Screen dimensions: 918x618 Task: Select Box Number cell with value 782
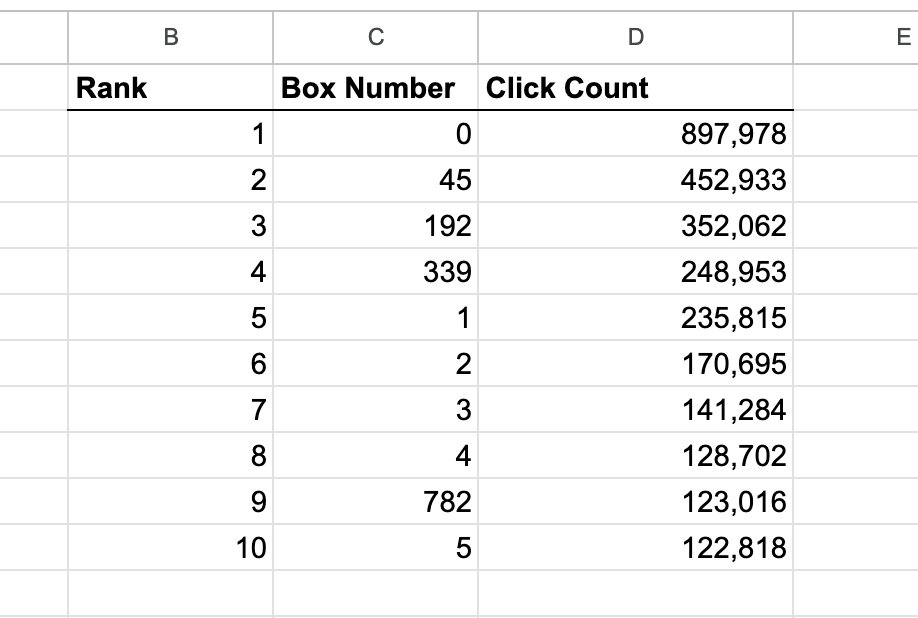click(x=375, y=502)
